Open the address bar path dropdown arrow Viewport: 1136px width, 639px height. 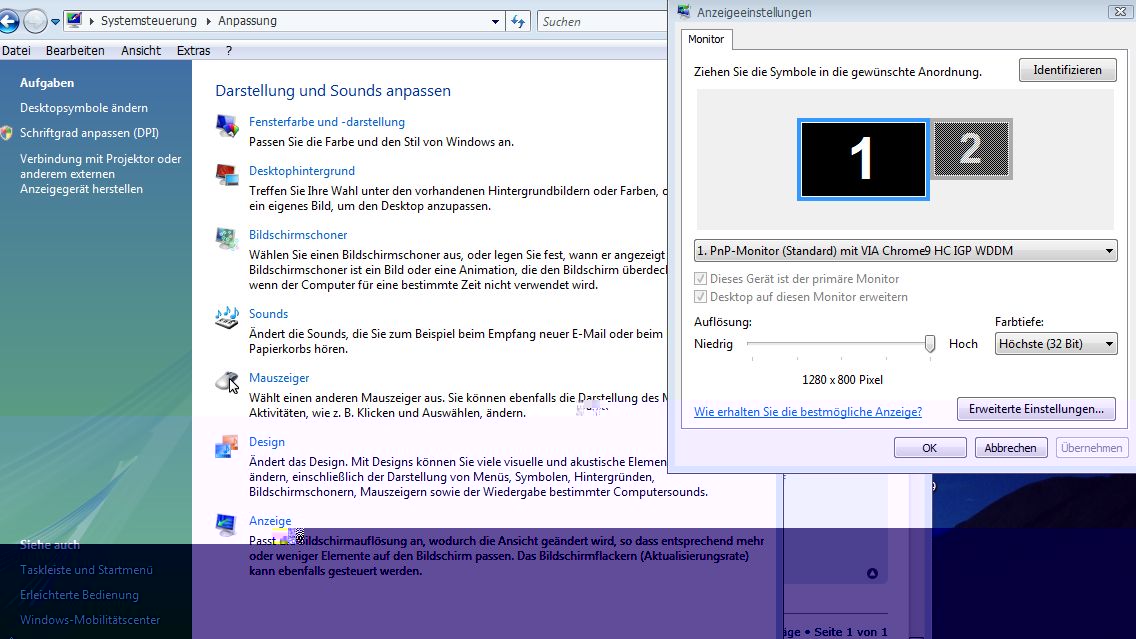click(x=496, y=21)
